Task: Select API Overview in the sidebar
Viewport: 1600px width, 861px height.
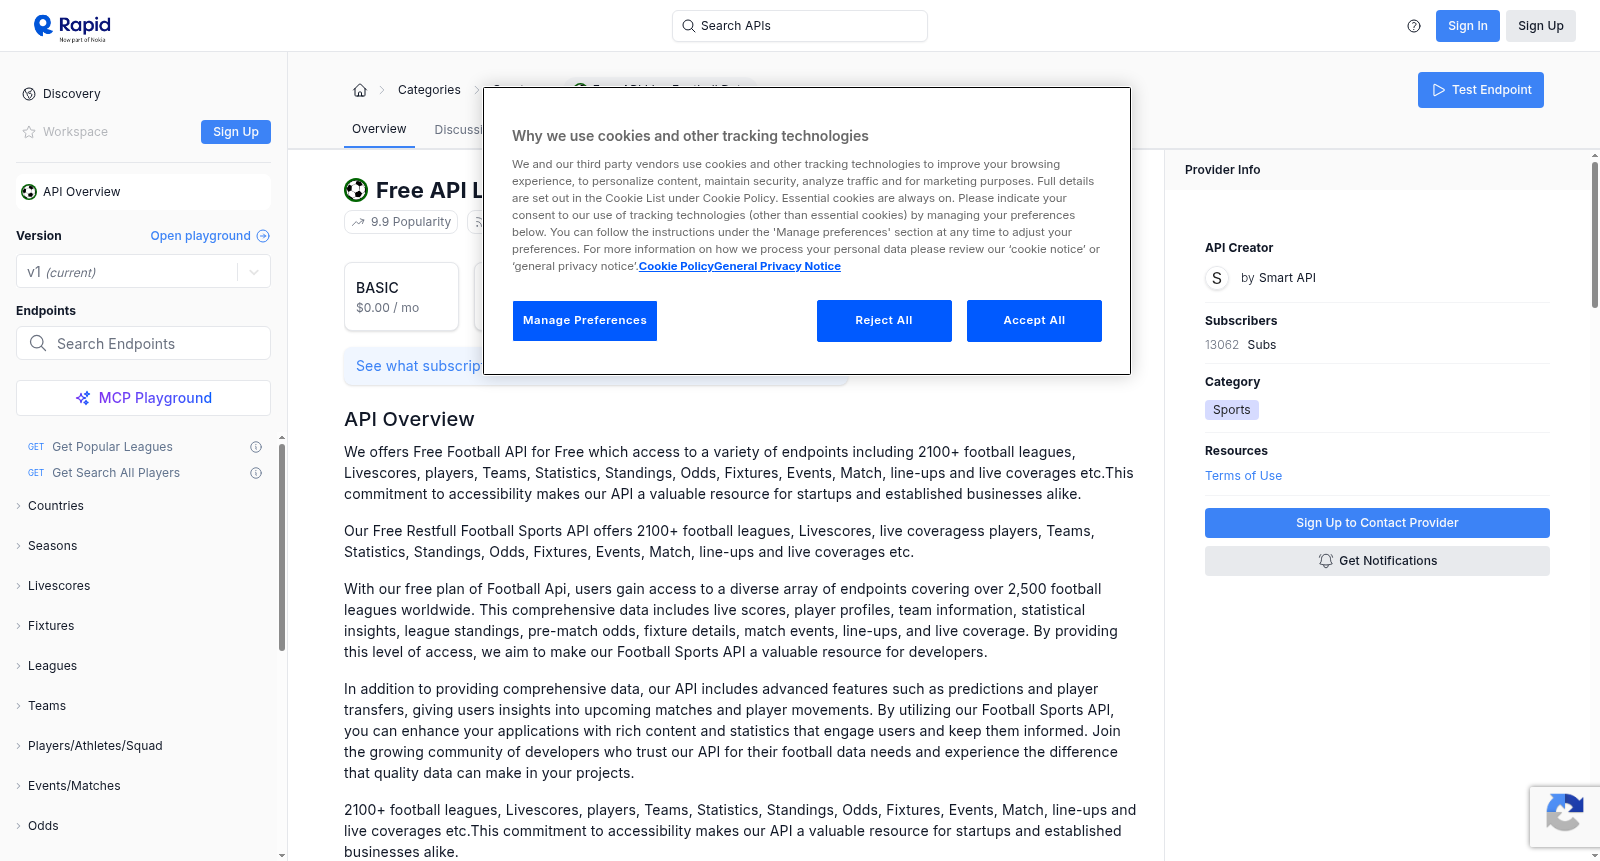Action: 143,192
